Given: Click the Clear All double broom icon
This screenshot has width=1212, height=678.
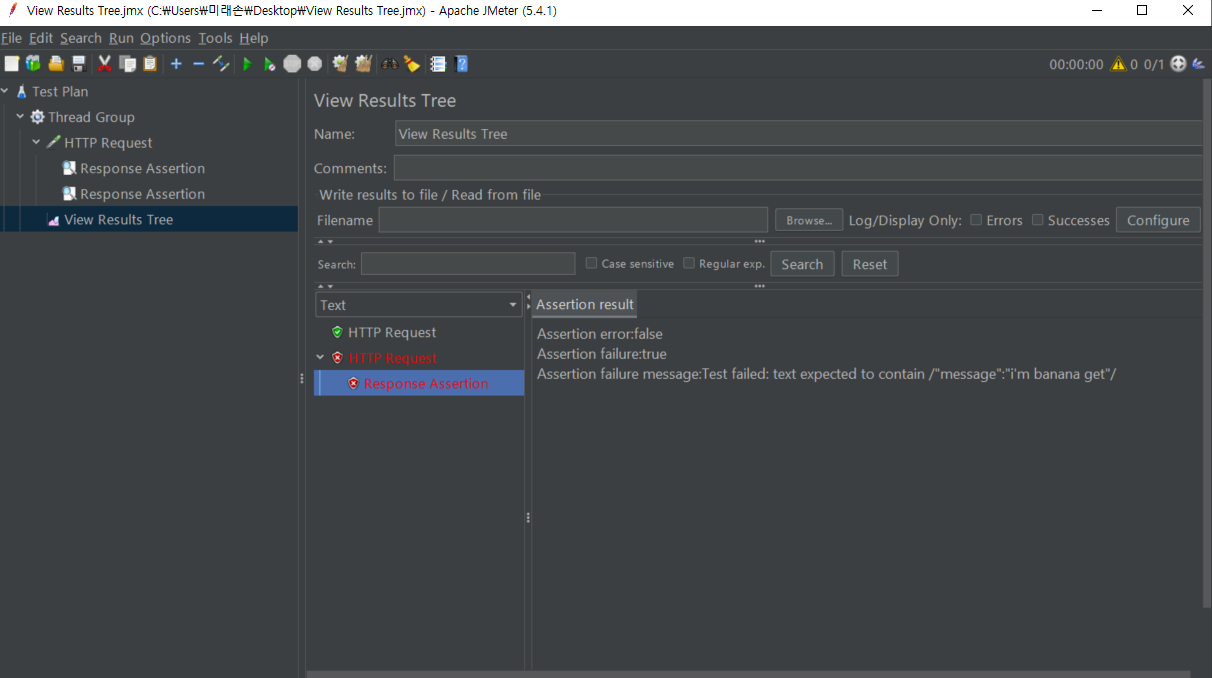Looking at the screenshot, I should [x=363, y=64].
